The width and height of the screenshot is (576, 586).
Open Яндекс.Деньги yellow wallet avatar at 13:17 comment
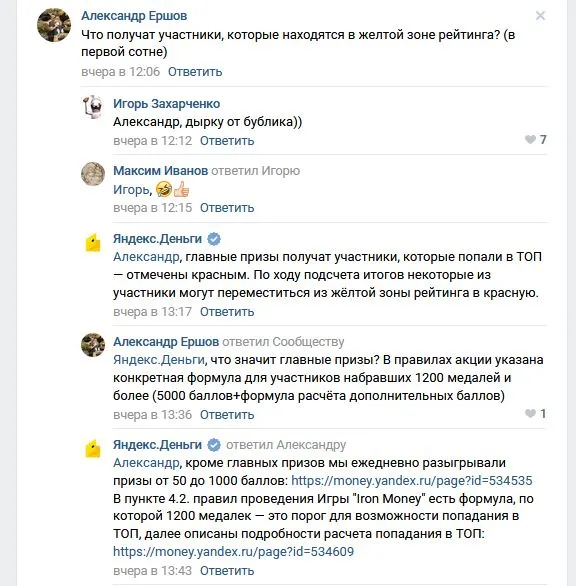click(93, 243)
